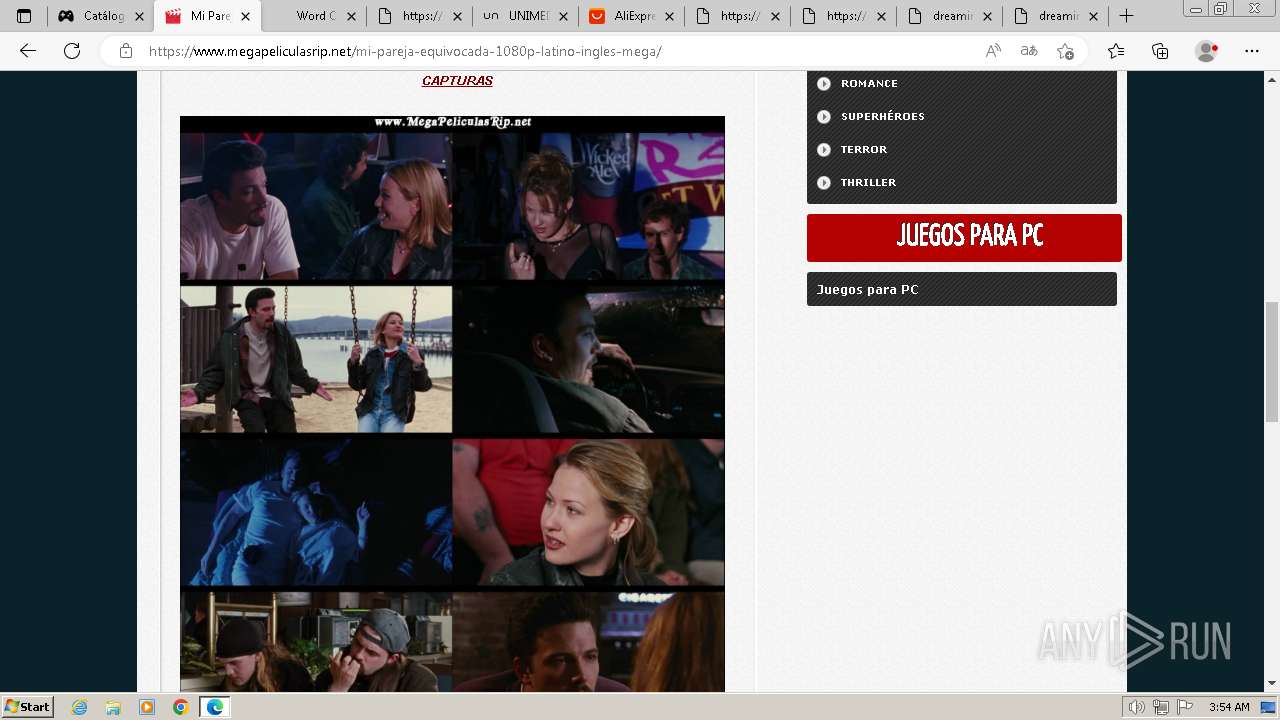1280x720 pixels.
Task: Open the Juegos para PC dark link box
Action: [962, 289]
